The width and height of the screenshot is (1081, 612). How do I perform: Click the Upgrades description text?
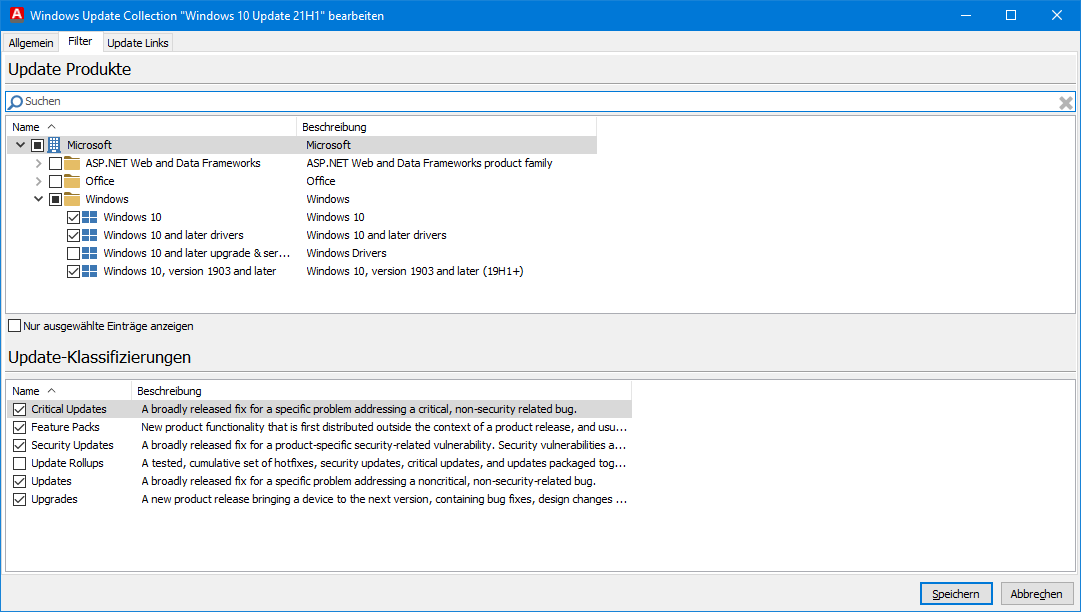[x=384, y=499]
